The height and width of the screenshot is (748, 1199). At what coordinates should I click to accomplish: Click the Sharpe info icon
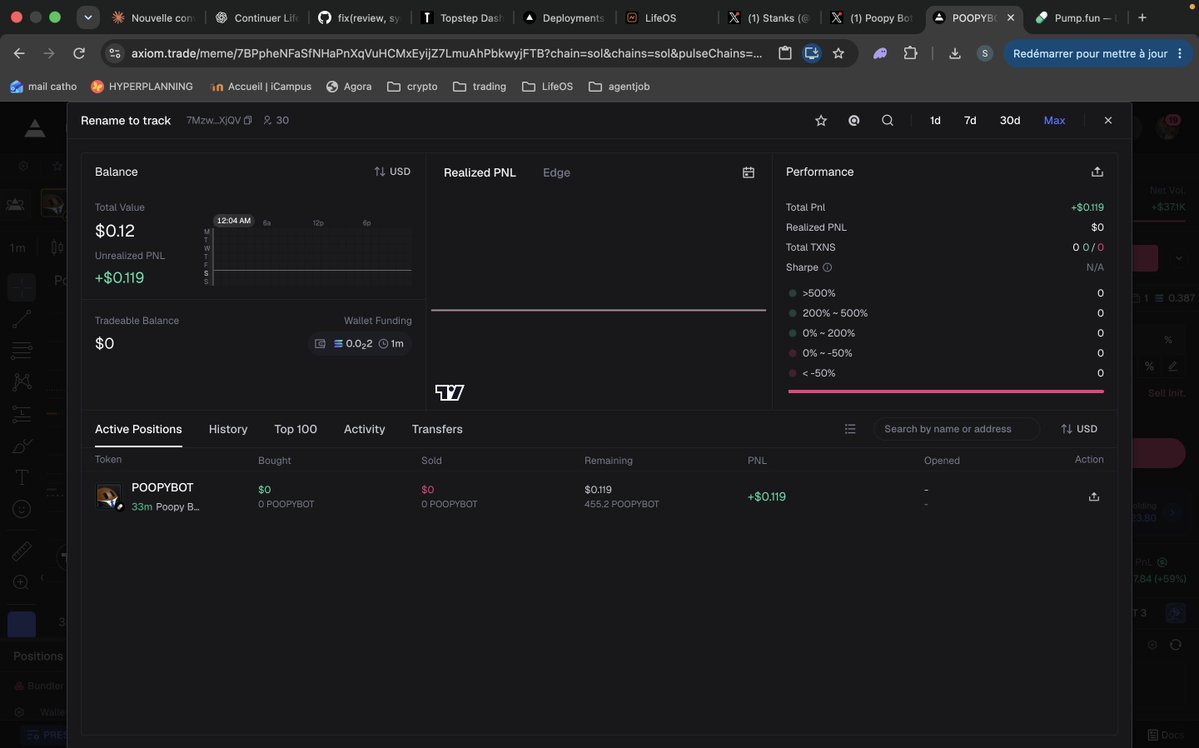coord(827,268)
